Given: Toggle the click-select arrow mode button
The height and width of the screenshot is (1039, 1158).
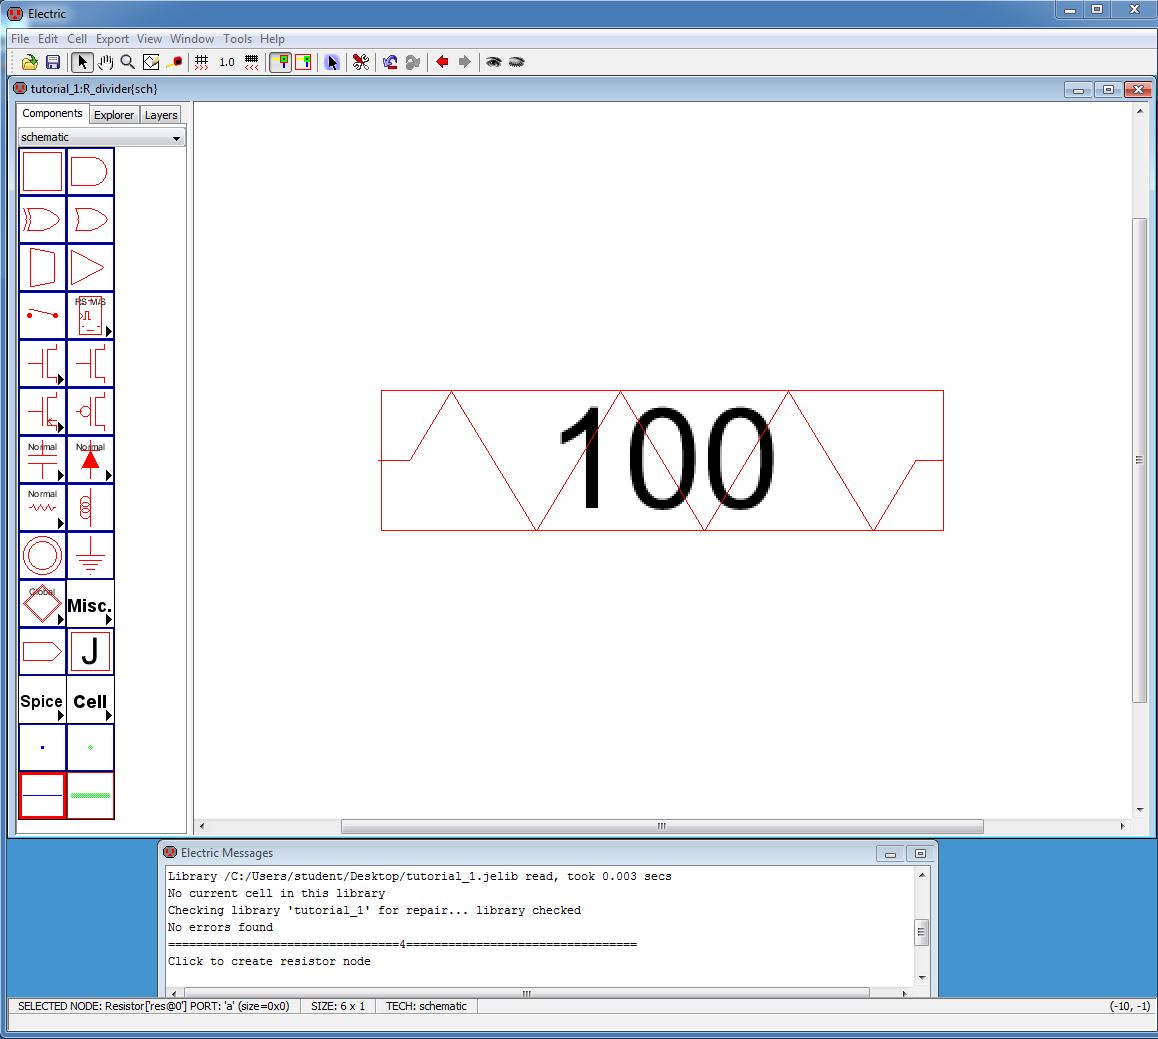Looking at the screenshot, I should [x=82, y=62].
